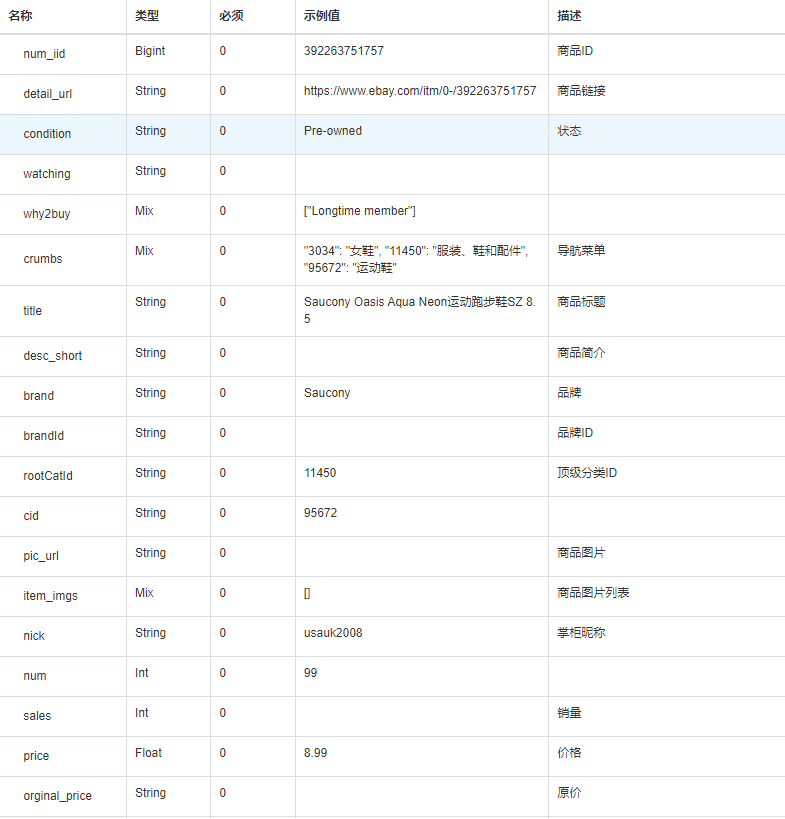Select the 商品标题 description
The width and height of the screenshot is (785, 819).
581,302
